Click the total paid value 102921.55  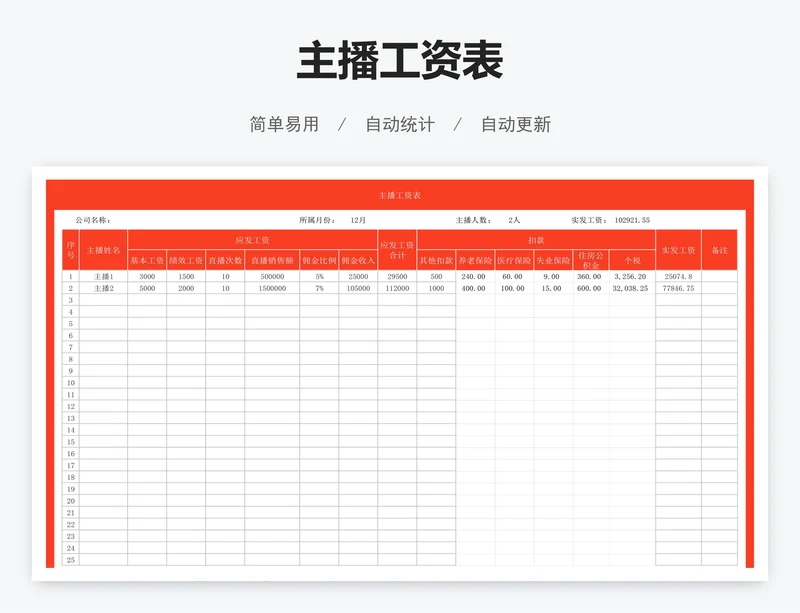pyautogui.click(x=632, y=220)
